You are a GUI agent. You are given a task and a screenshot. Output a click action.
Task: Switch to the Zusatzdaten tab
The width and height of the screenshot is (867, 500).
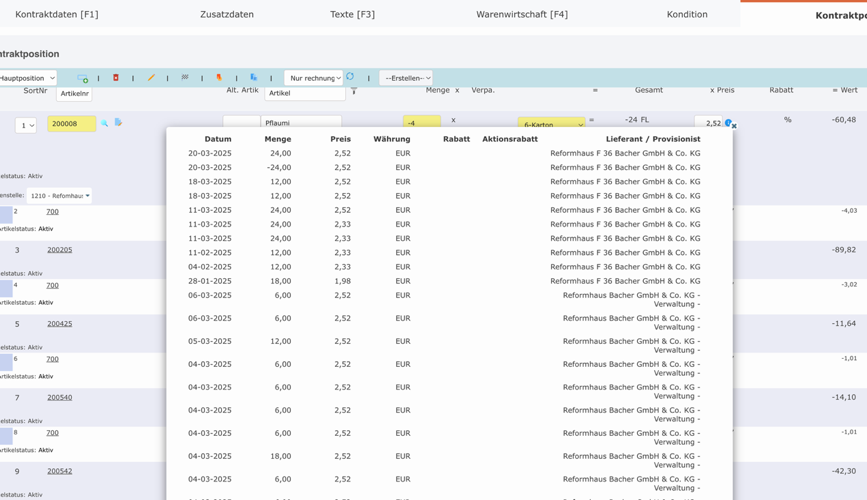pyautogui.click(x=227, y=14)
